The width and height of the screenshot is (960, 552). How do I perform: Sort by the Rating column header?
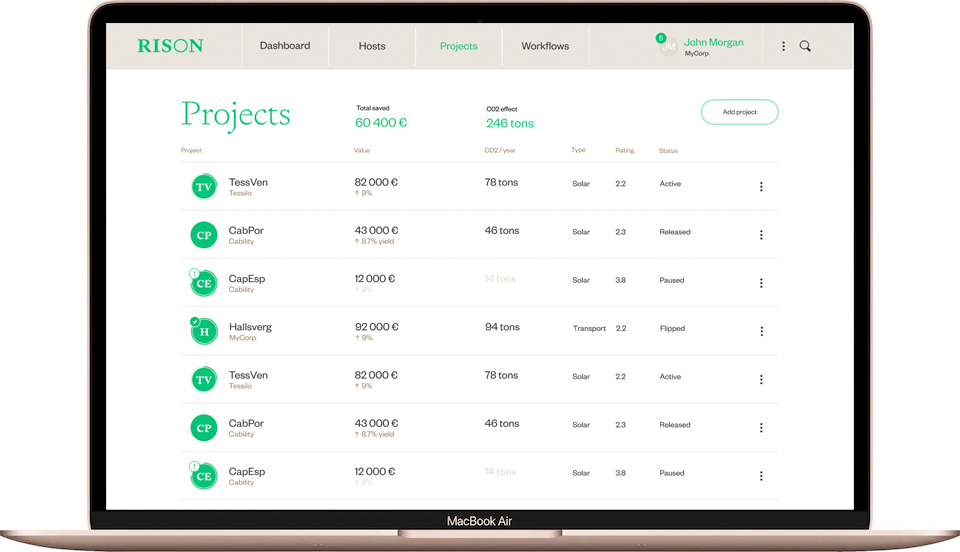point(624,151)
